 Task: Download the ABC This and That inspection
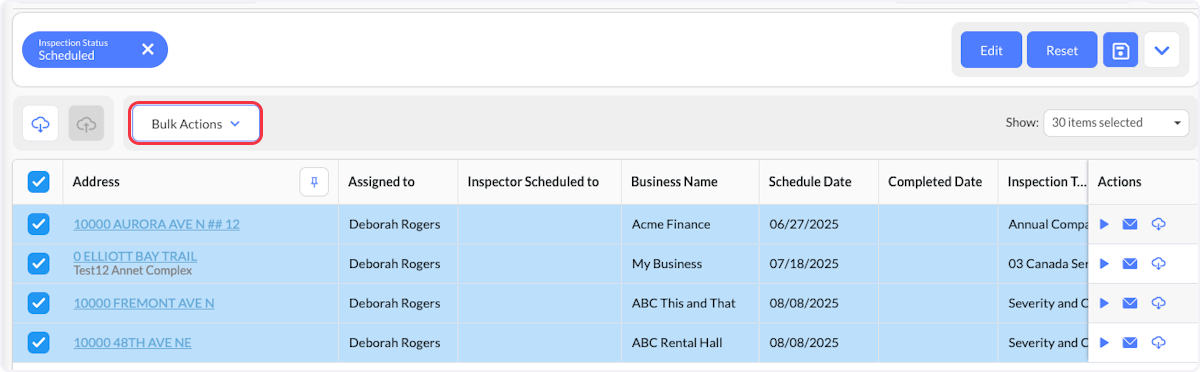coord(1158,303)
